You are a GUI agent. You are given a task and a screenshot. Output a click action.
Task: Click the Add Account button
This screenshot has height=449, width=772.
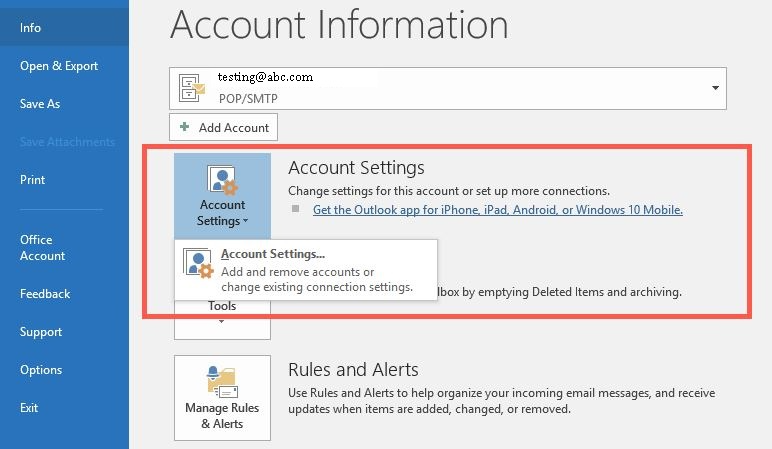click(224, 128)
